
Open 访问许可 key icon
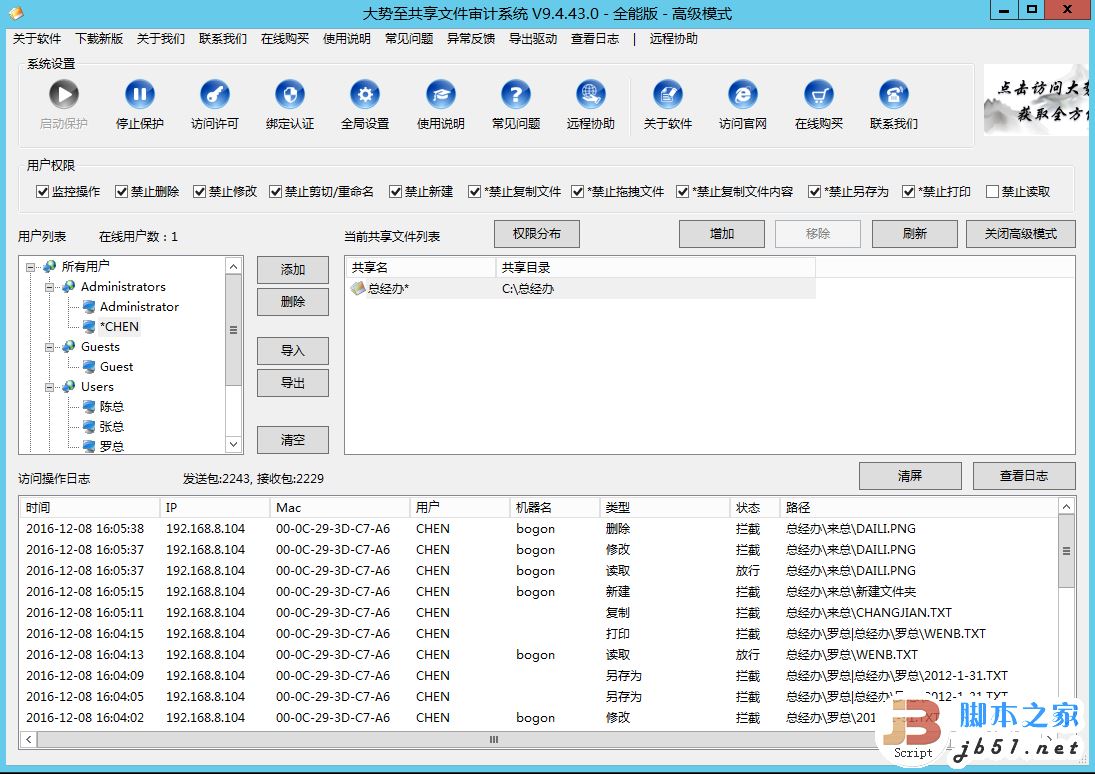(x=214, y=94)
